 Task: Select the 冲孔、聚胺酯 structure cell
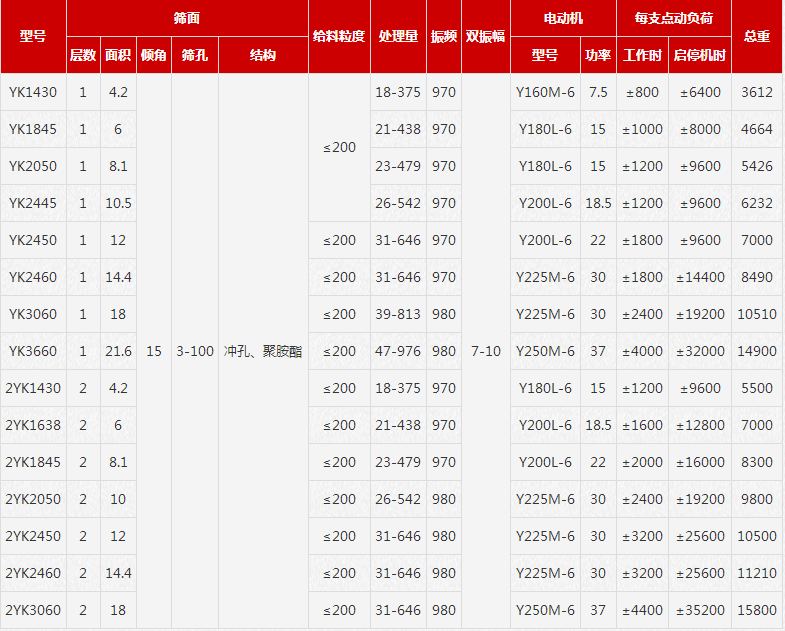pyautogui.click(x=263, y=351)
